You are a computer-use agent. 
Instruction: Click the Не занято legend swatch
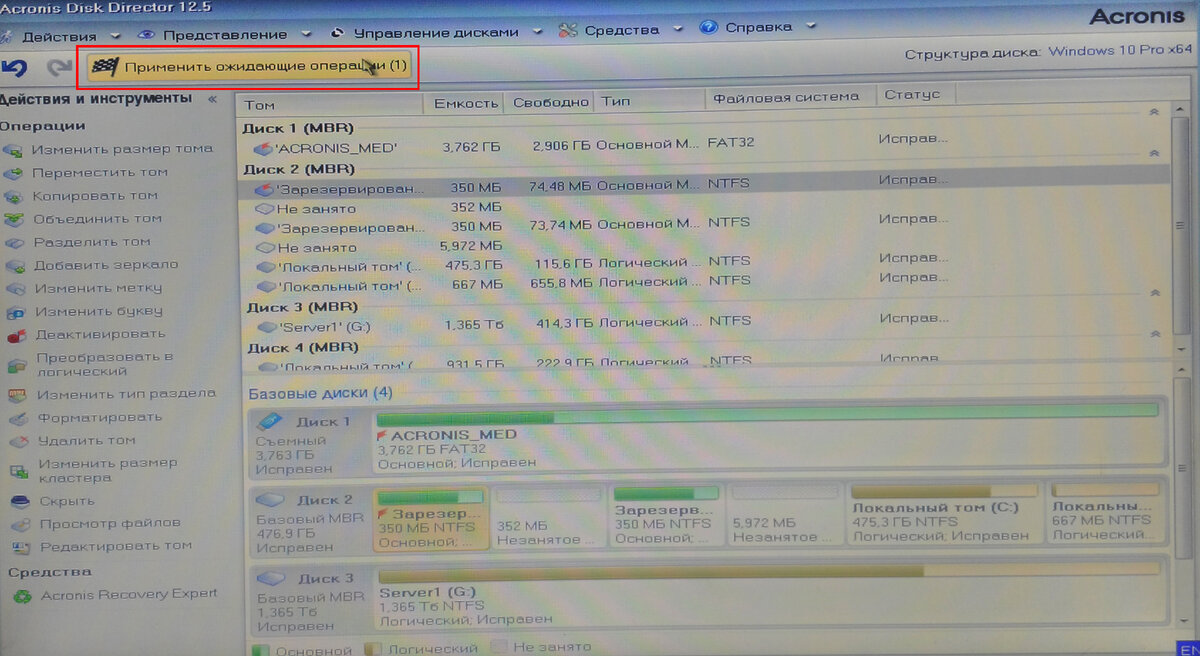[x=500, y=647]
